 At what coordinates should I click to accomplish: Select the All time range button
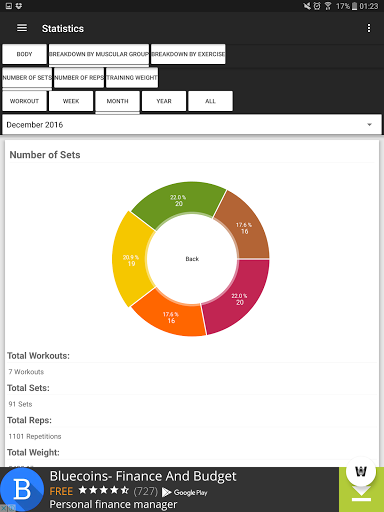210,101
